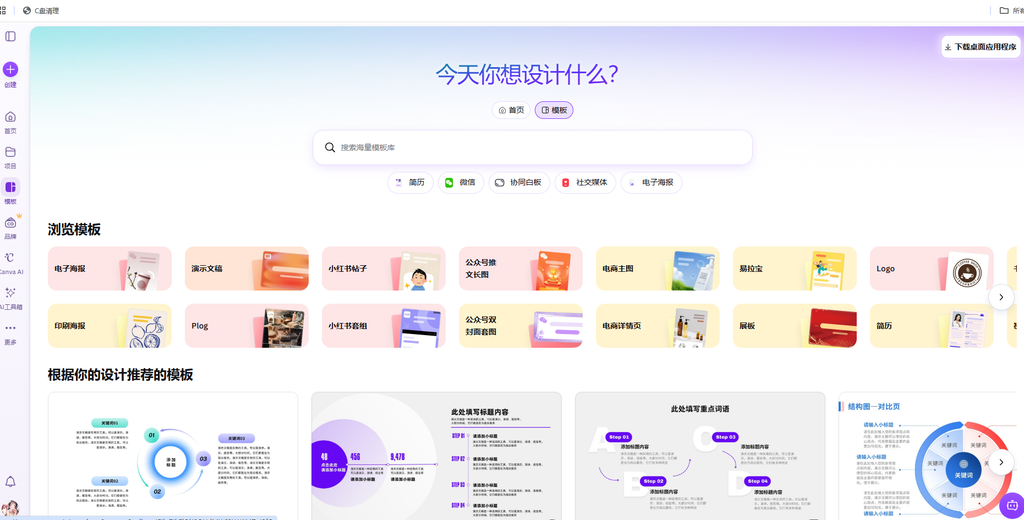Click the 根据你的设计推荐的模板 heading

pyautogui.click(x=120, y=375)
